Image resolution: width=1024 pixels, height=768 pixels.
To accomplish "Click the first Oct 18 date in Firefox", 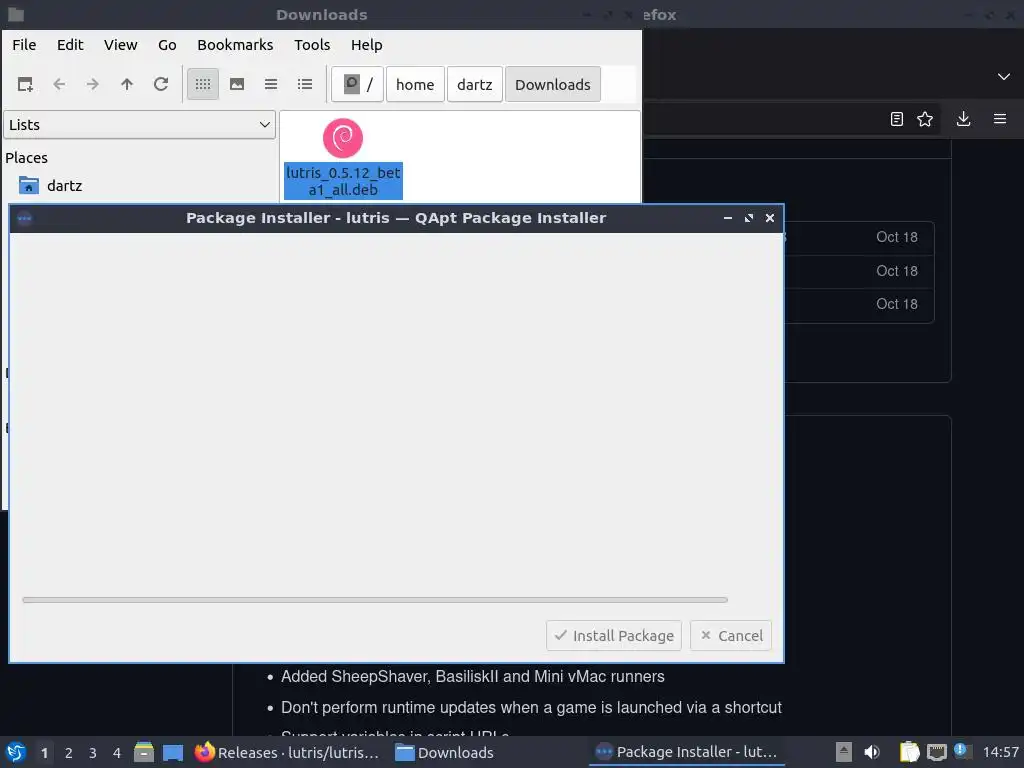I will pyautogui.click(x=897, y=237).
